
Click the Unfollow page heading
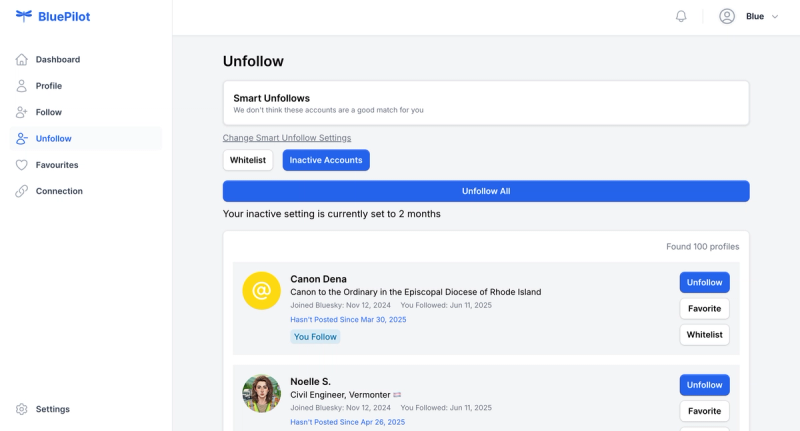(253, 61)
